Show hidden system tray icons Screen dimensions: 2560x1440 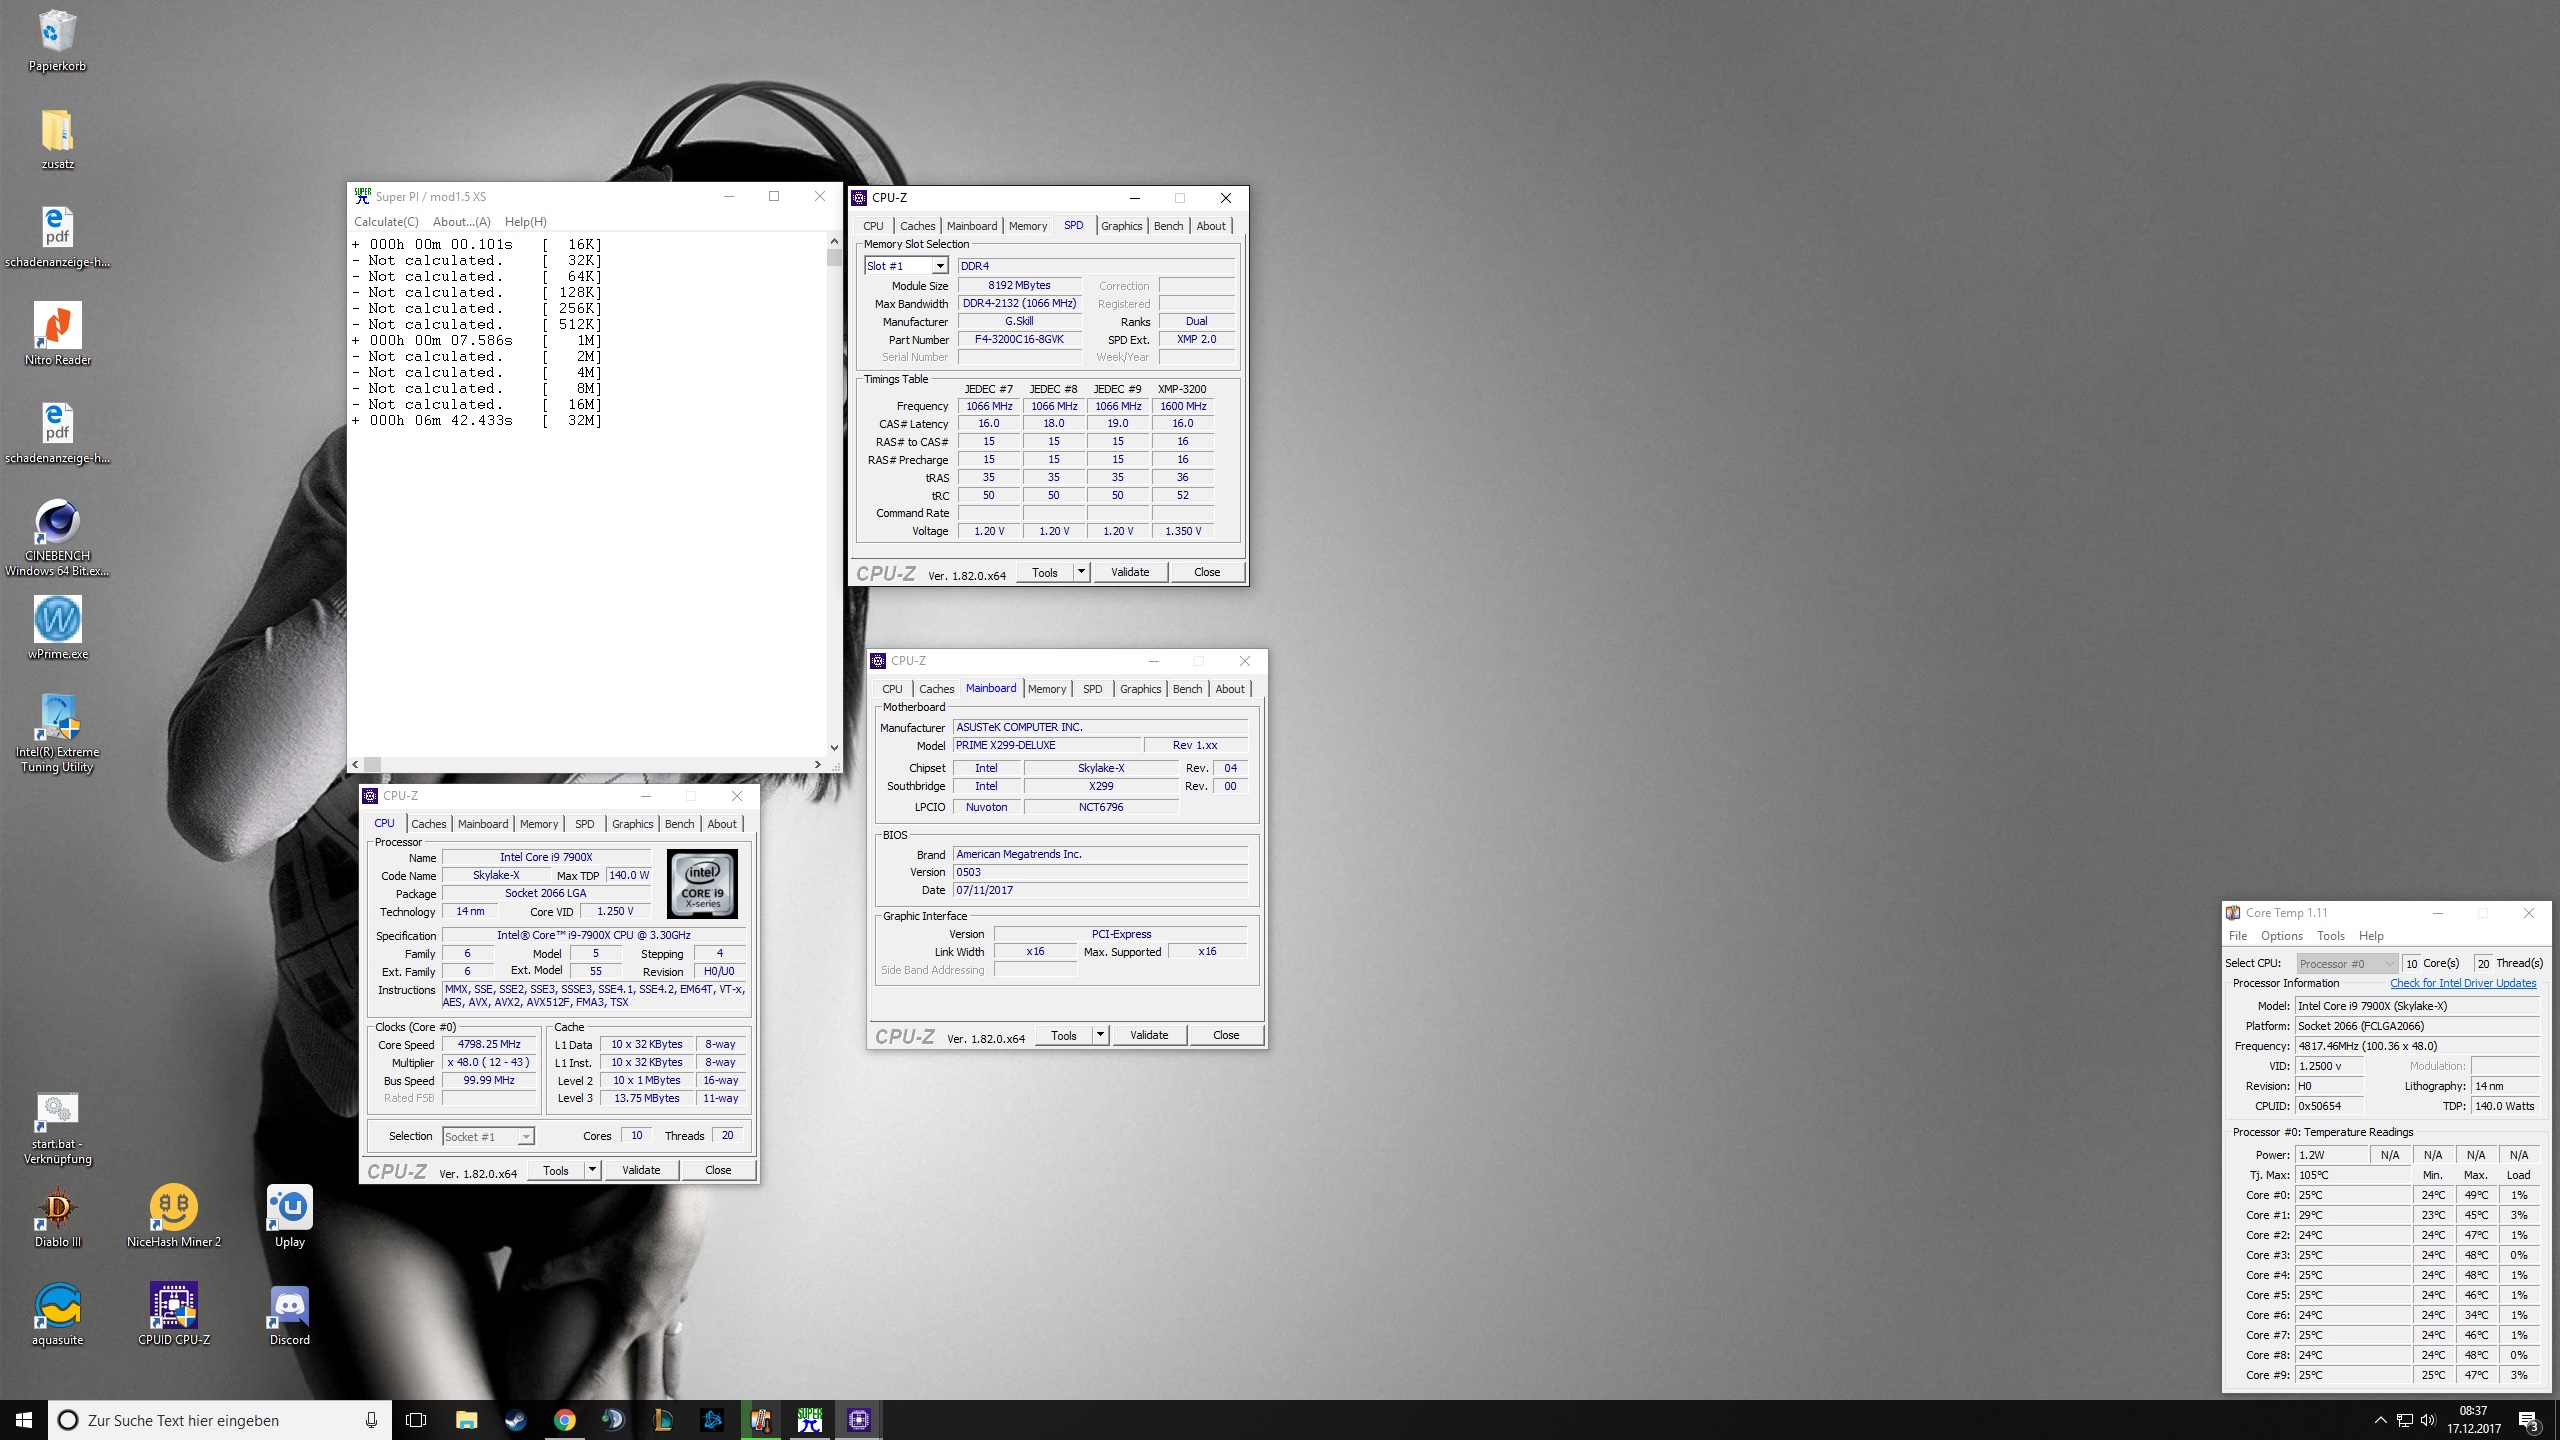click(2380, 1420)
